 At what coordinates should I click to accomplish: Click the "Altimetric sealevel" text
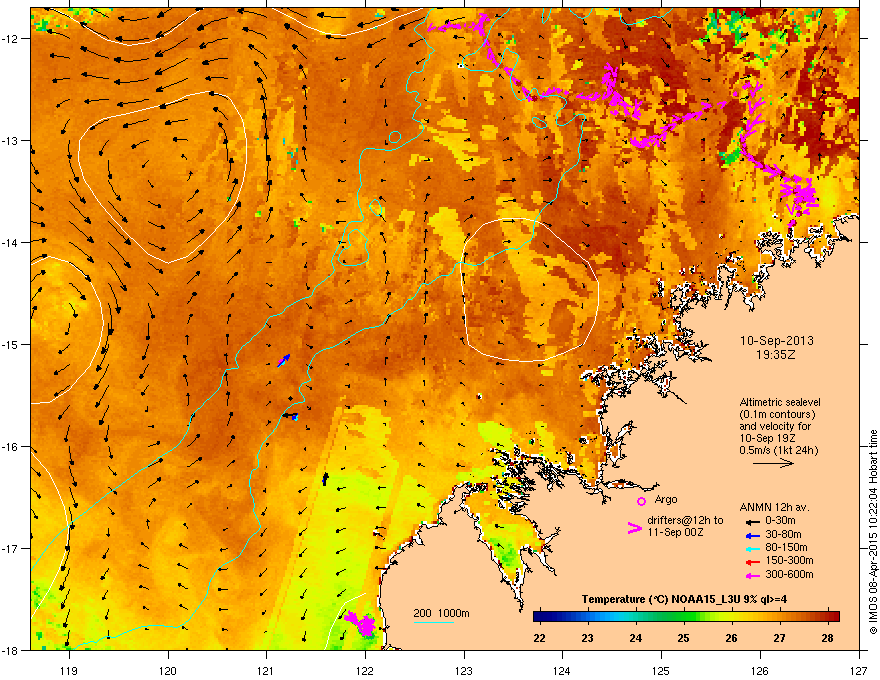(780, 402)
